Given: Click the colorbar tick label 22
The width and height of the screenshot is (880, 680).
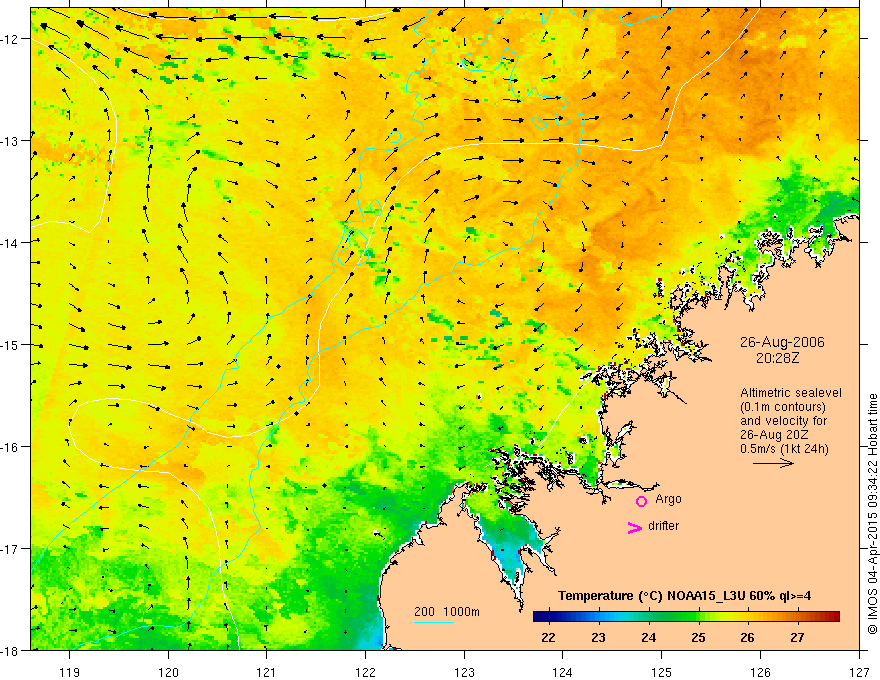Looking at the screenshot, I should pyautogui.click(x=548, y=637).
